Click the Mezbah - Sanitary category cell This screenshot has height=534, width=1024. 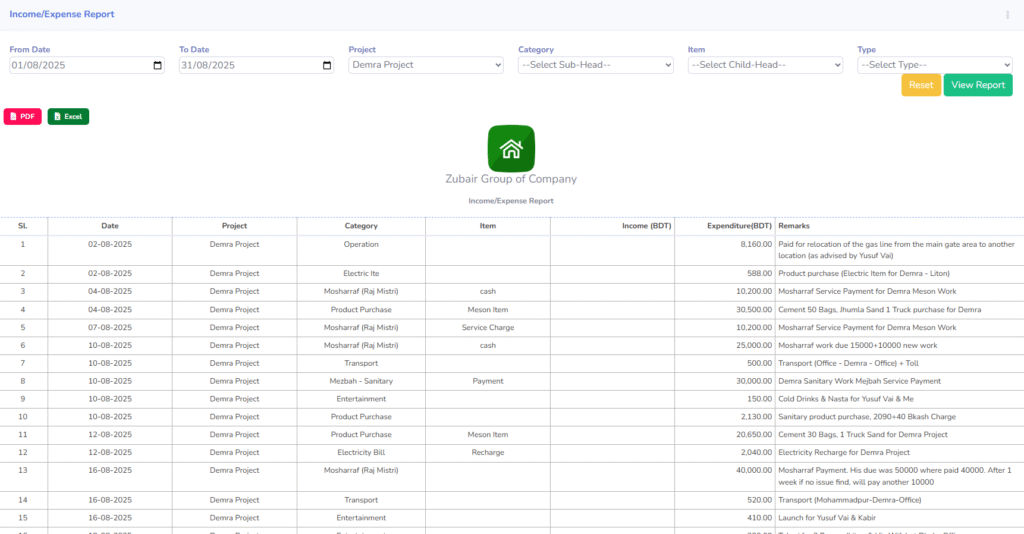(361, 381)
